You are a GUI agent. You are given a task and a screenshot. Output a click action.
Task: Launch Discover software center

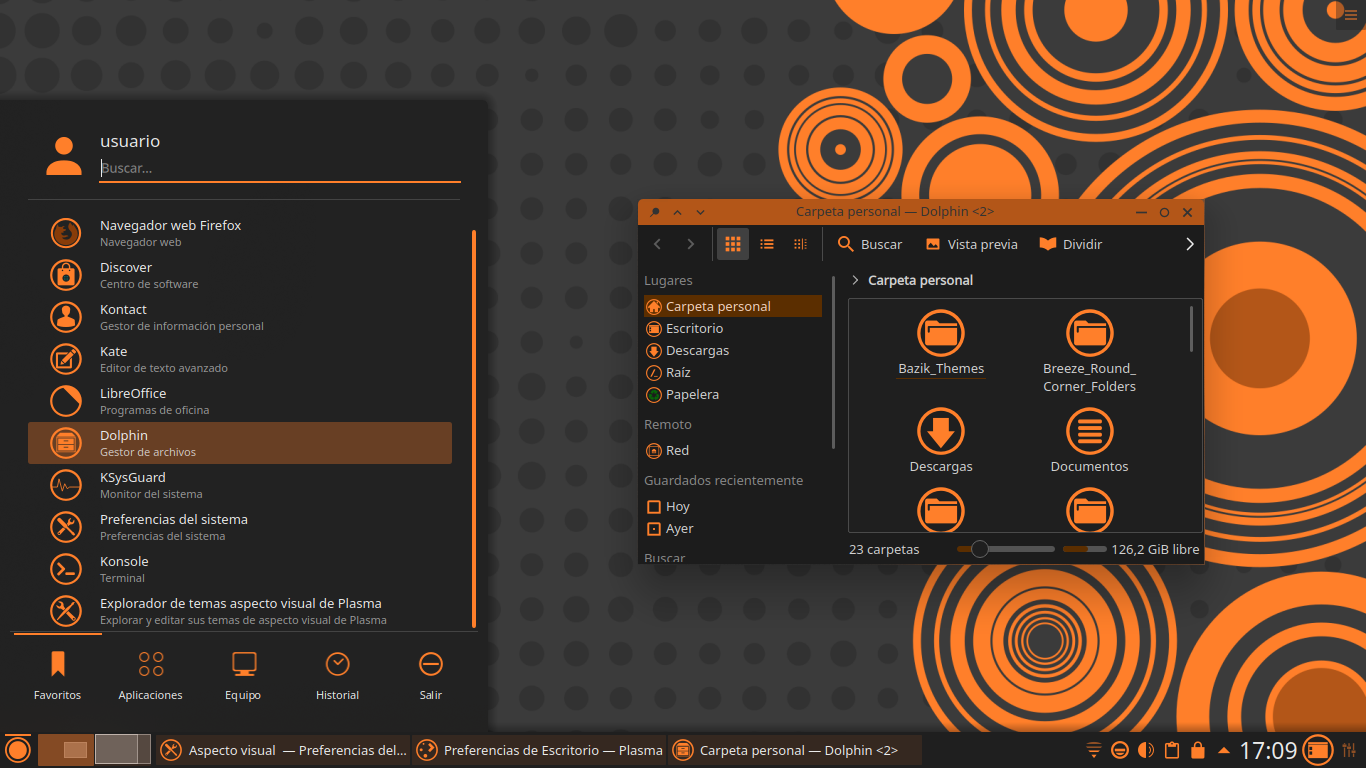(x=240, y=275)
